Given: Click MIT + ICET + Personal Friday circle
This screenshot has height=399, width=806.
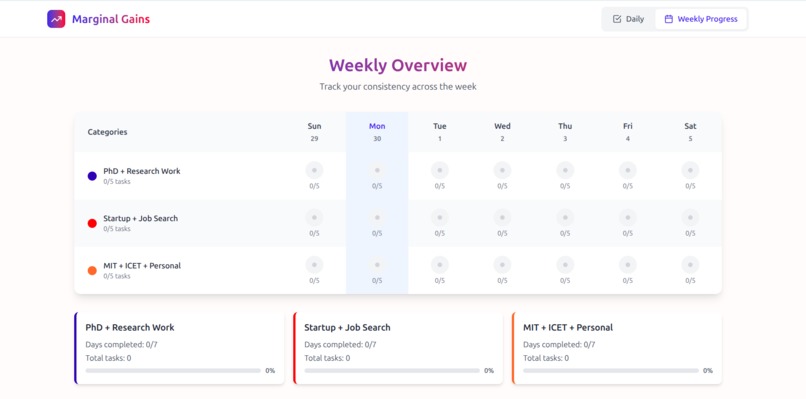Looking at the screenshot, I should tap(628, 265).
